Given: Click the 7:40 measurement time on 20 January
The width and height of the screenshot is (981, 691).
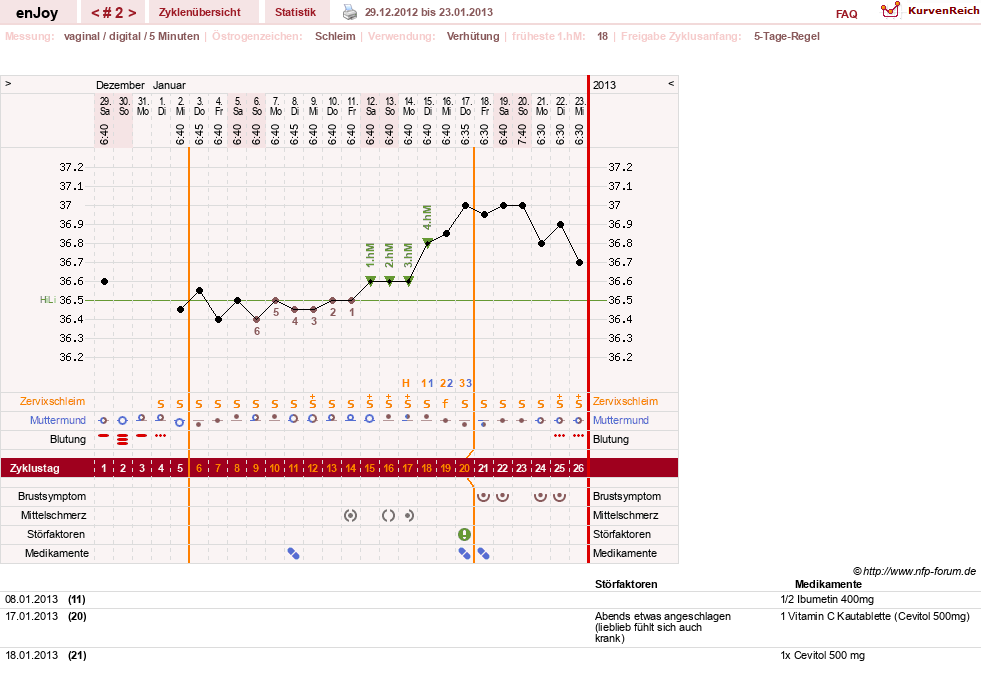Looking at the screenshot, I should 523,135.
